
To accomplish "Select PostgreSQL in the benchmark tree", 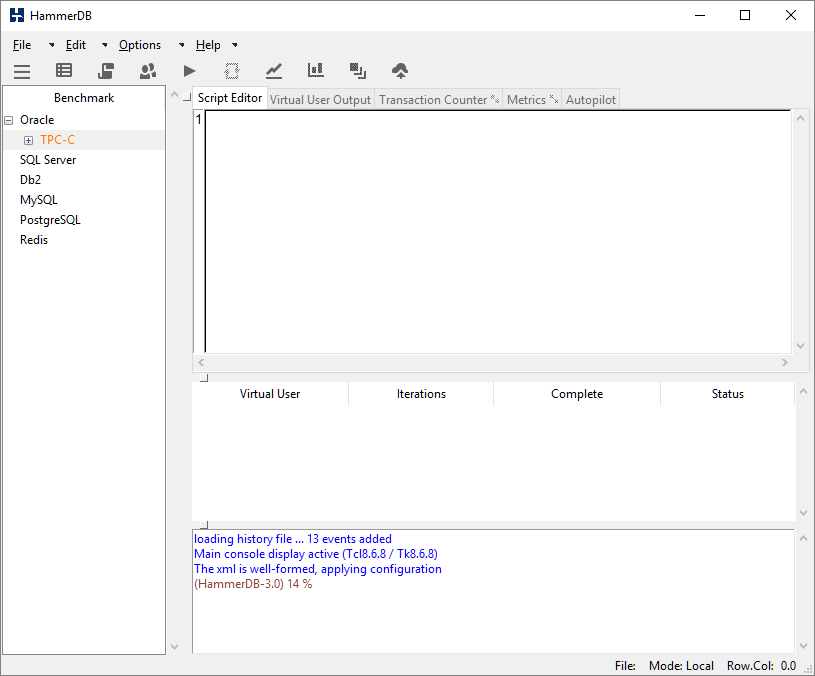I will pos(50,220).
